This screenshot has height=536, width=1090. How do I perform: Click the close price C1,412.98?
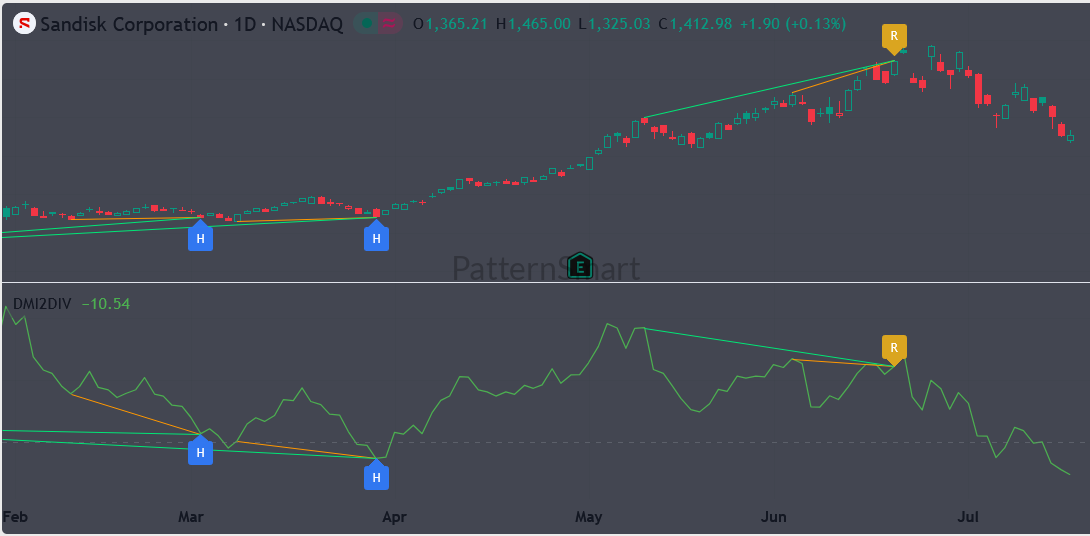695,24
